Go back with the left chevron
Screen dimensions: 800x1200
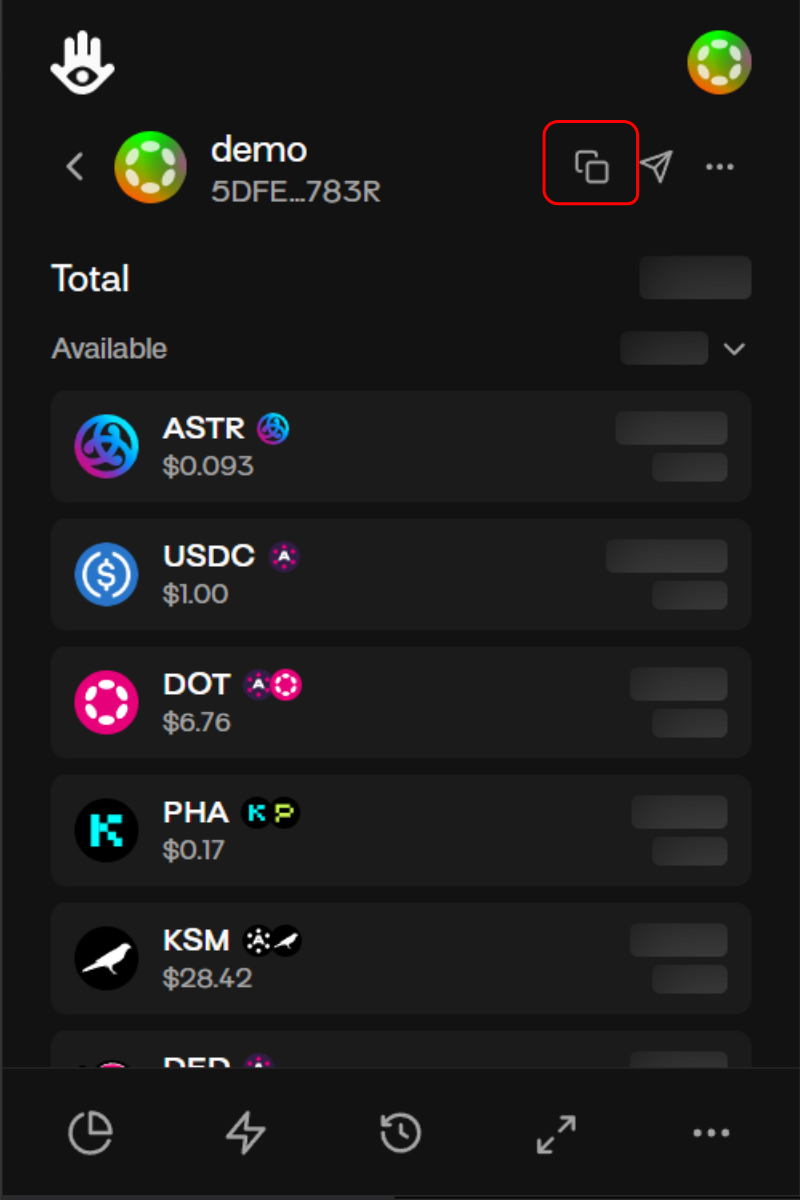(75, 166)
